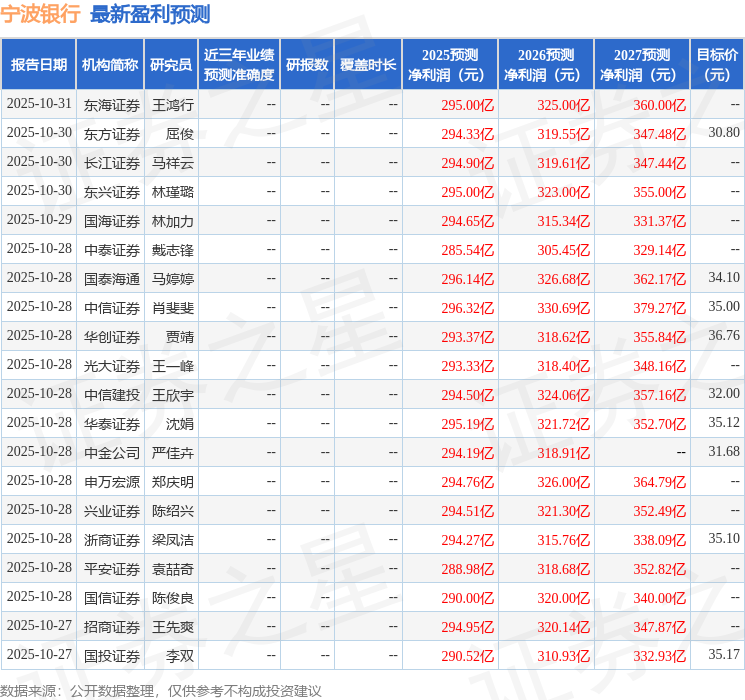The height and width of the screenshot is (700, 745).
Task: Select the 中信建投 institution cell
Action: pos(112,395)
